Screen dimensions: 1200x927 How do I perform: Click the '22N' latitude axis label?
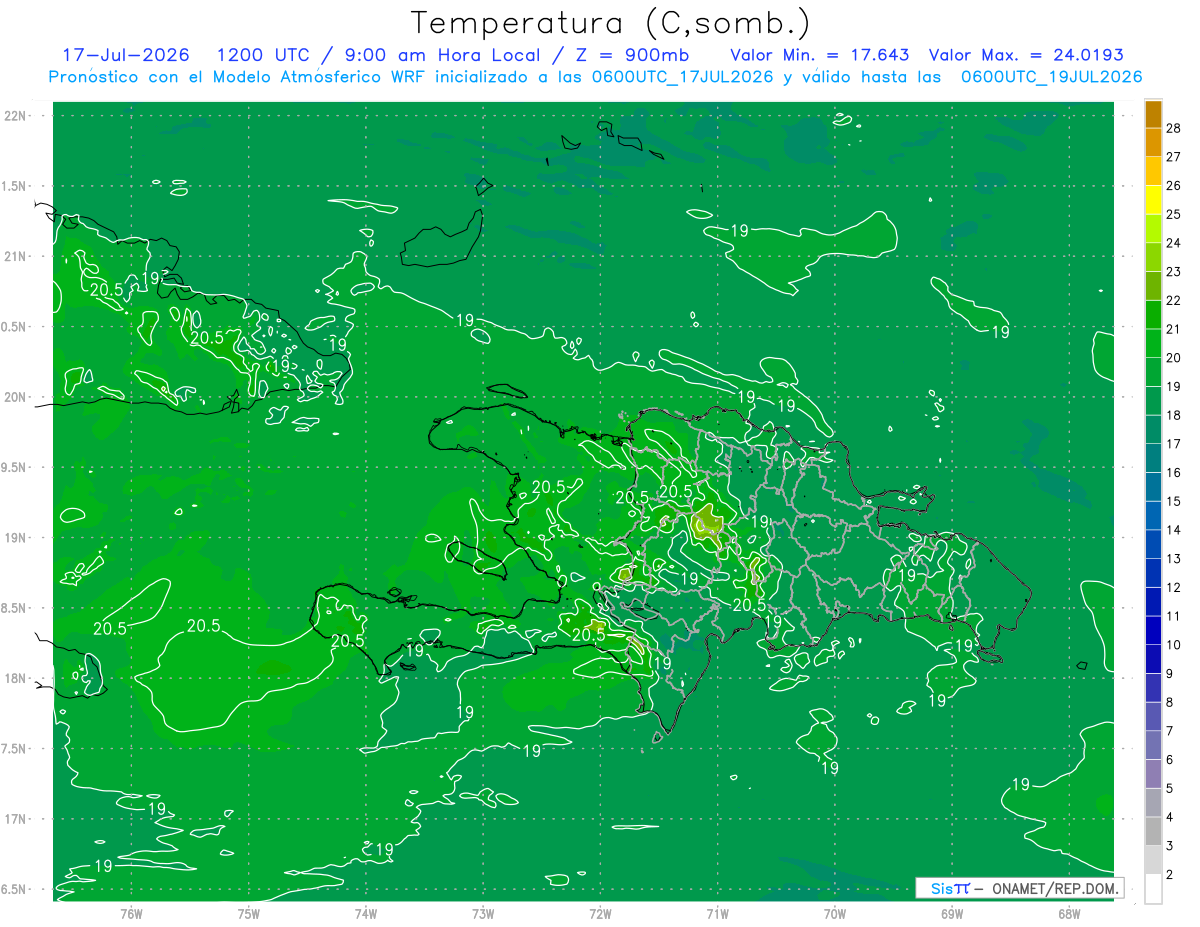(x=16, y=116)
